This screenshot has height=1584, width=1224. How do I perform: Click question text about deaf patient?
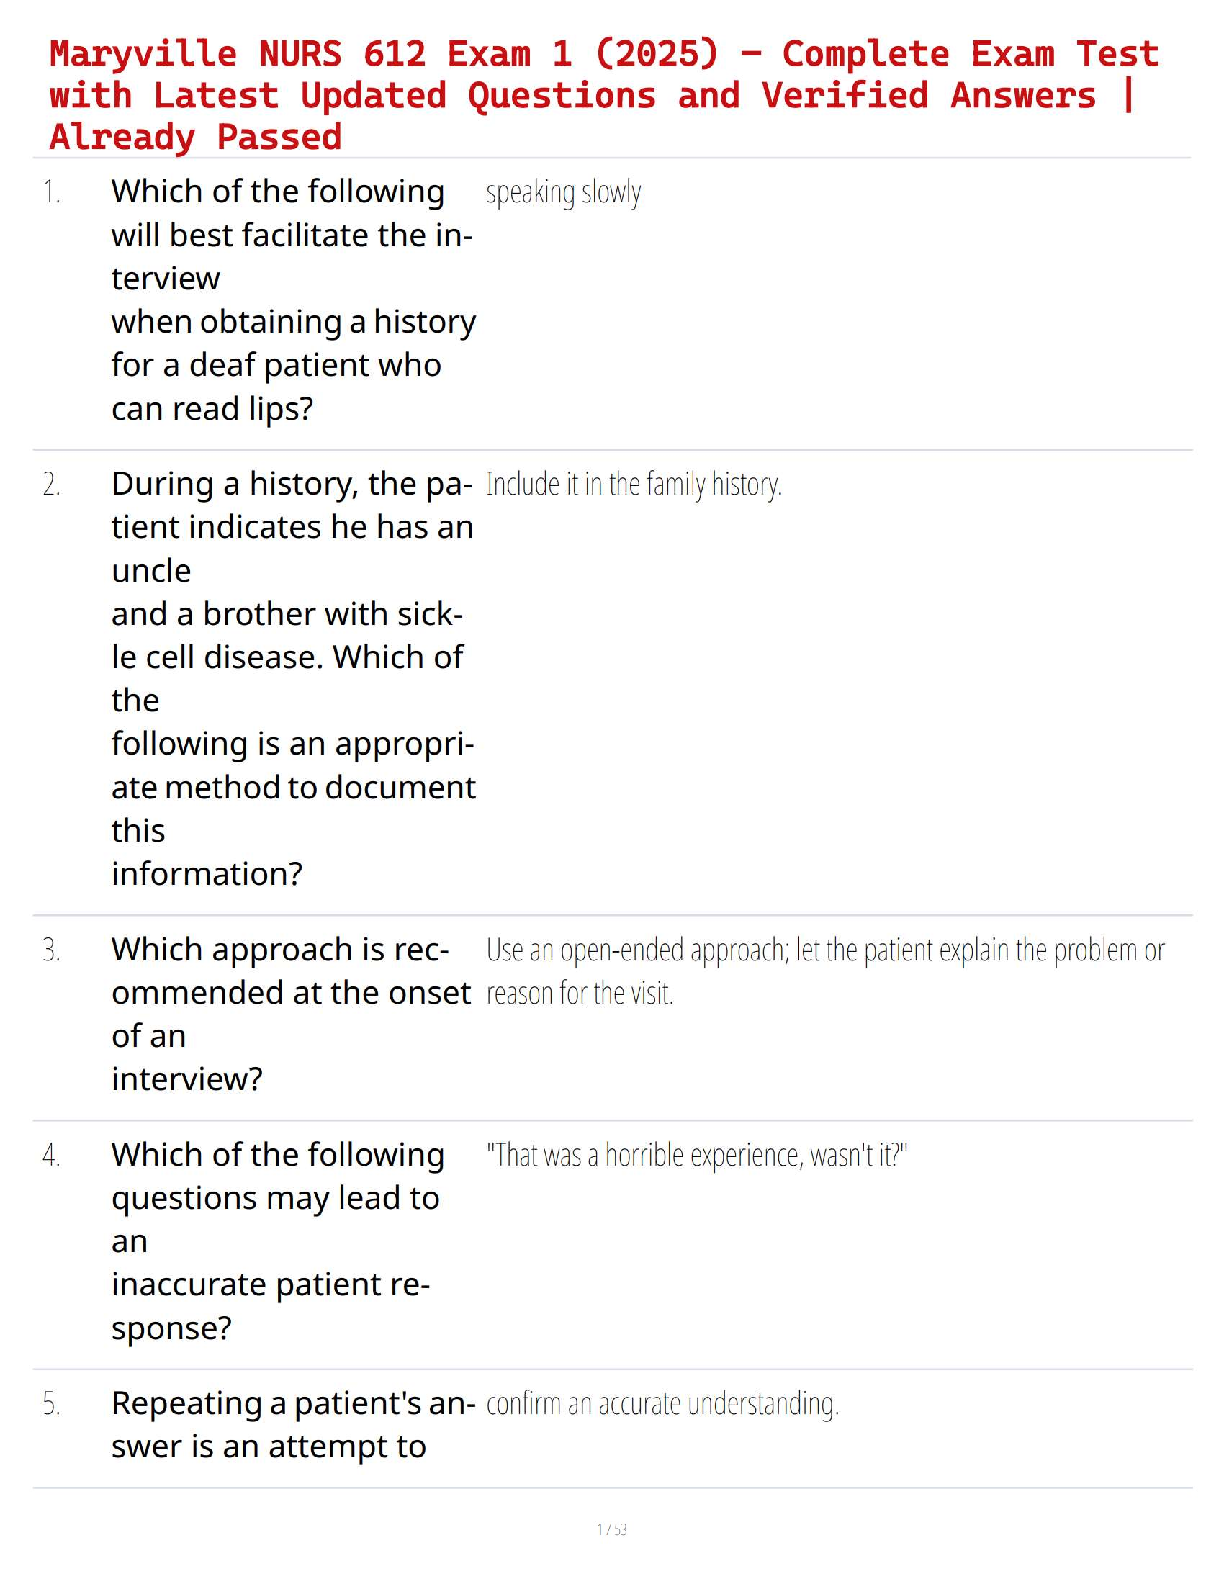294,300
